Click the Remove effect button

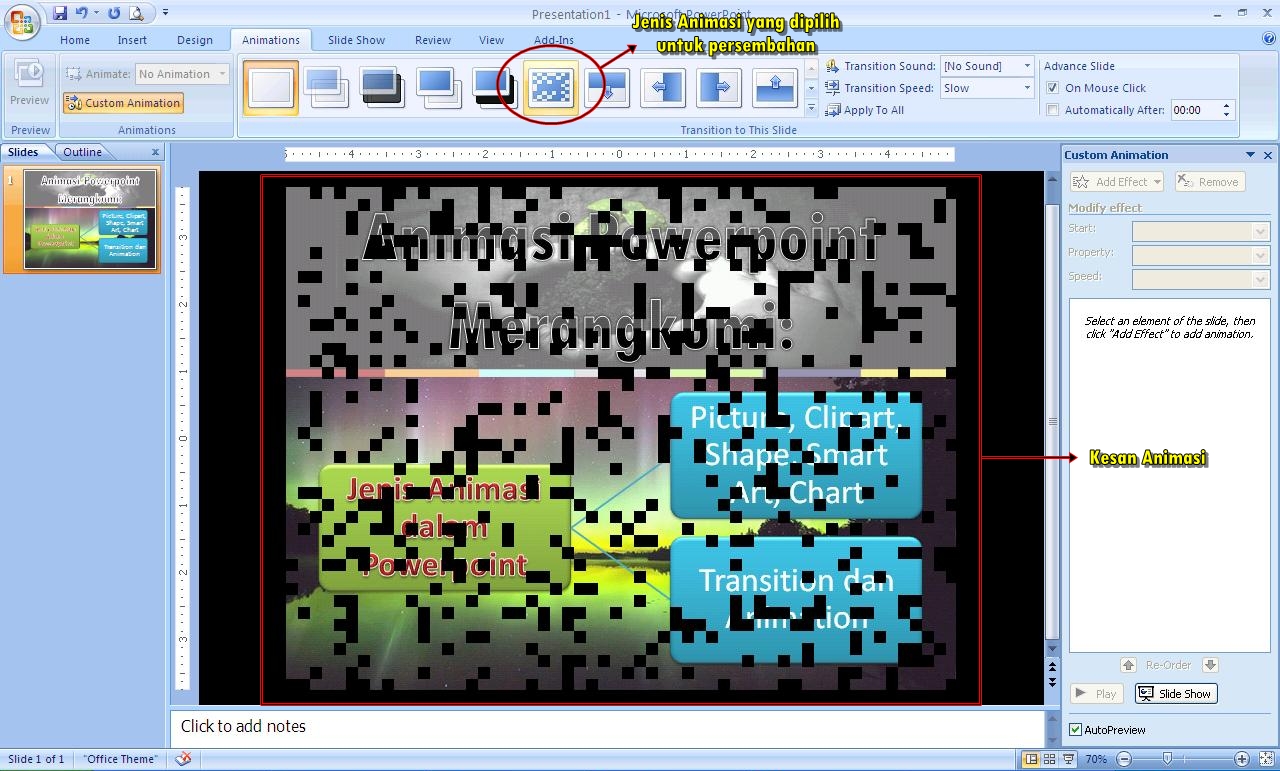coord(1209,182)
